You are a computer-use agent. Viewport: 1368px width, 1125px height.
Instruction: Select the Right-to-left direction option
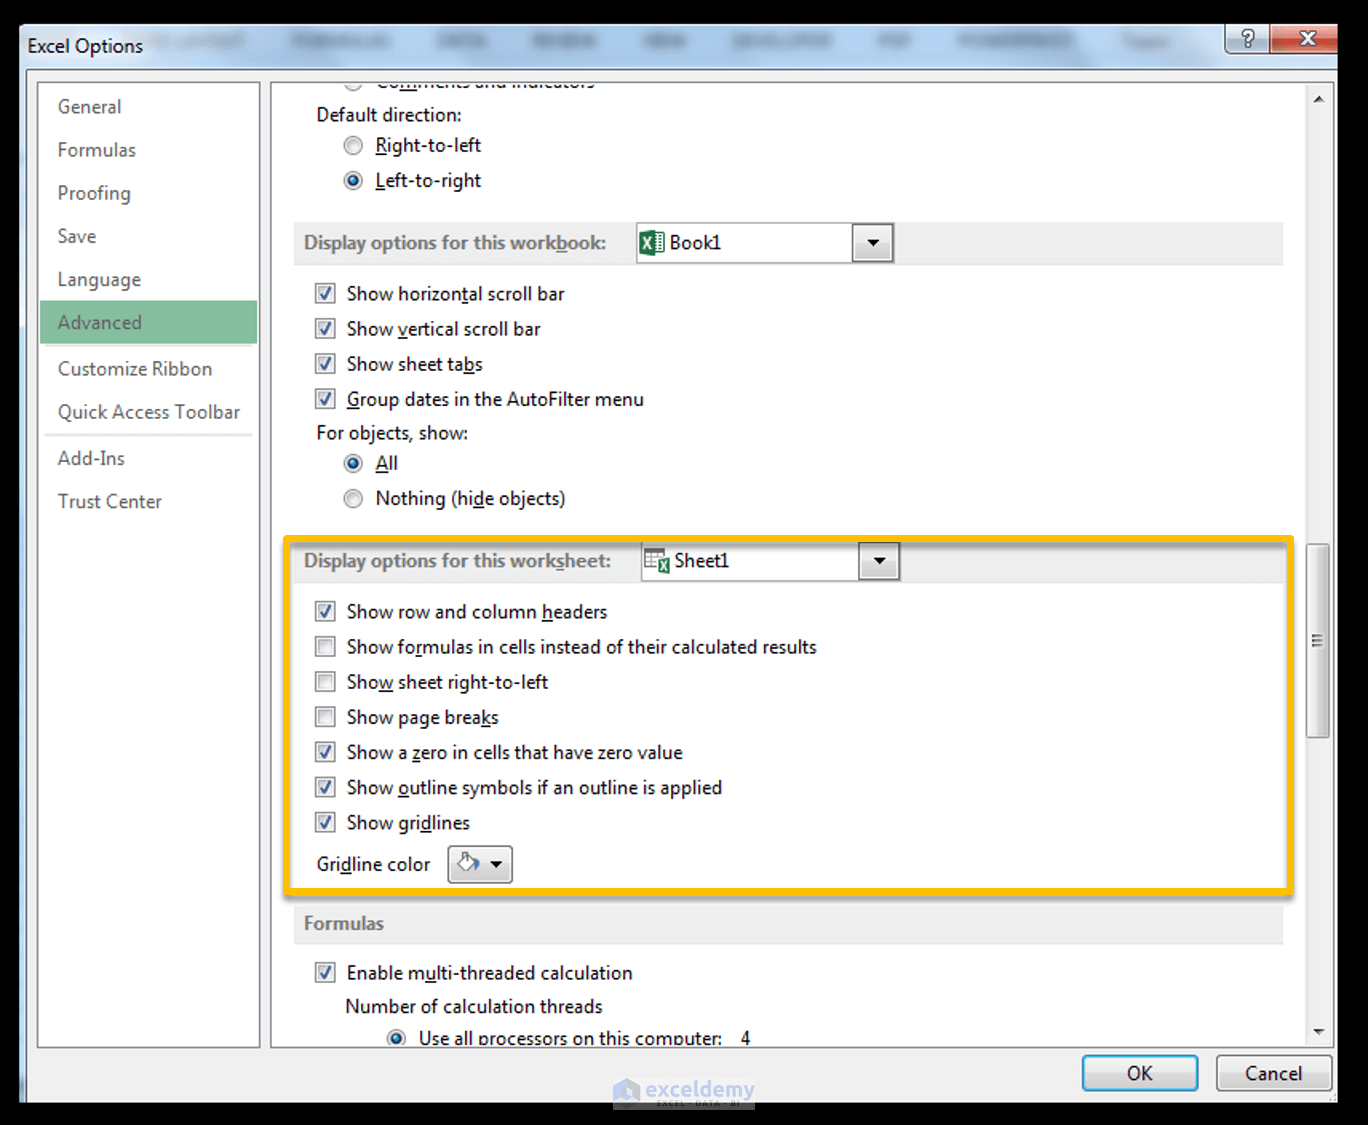pyautogui.click(x=353, y=146)
